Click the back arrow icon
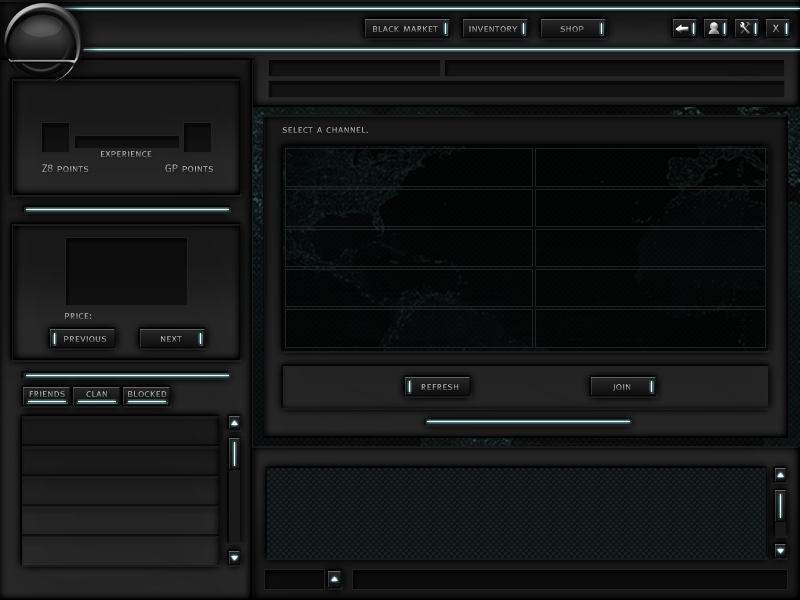Image resolution: width=800 pixels, height=600 pixels. click(x=683, y=28)
